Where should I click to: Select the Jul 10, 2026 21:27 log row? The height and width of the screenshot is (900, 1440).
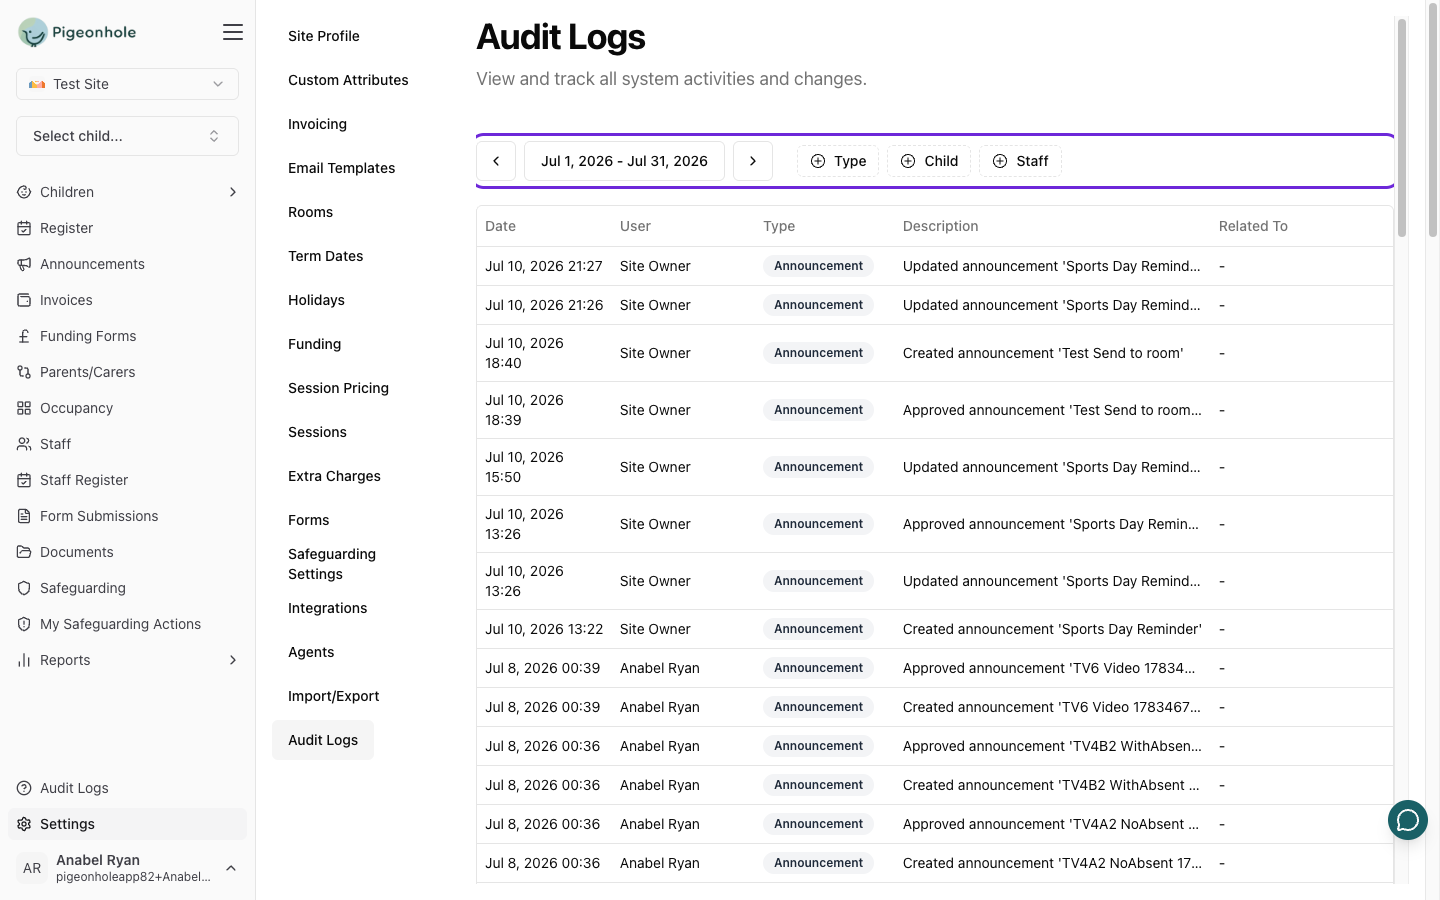coord(935,266)
